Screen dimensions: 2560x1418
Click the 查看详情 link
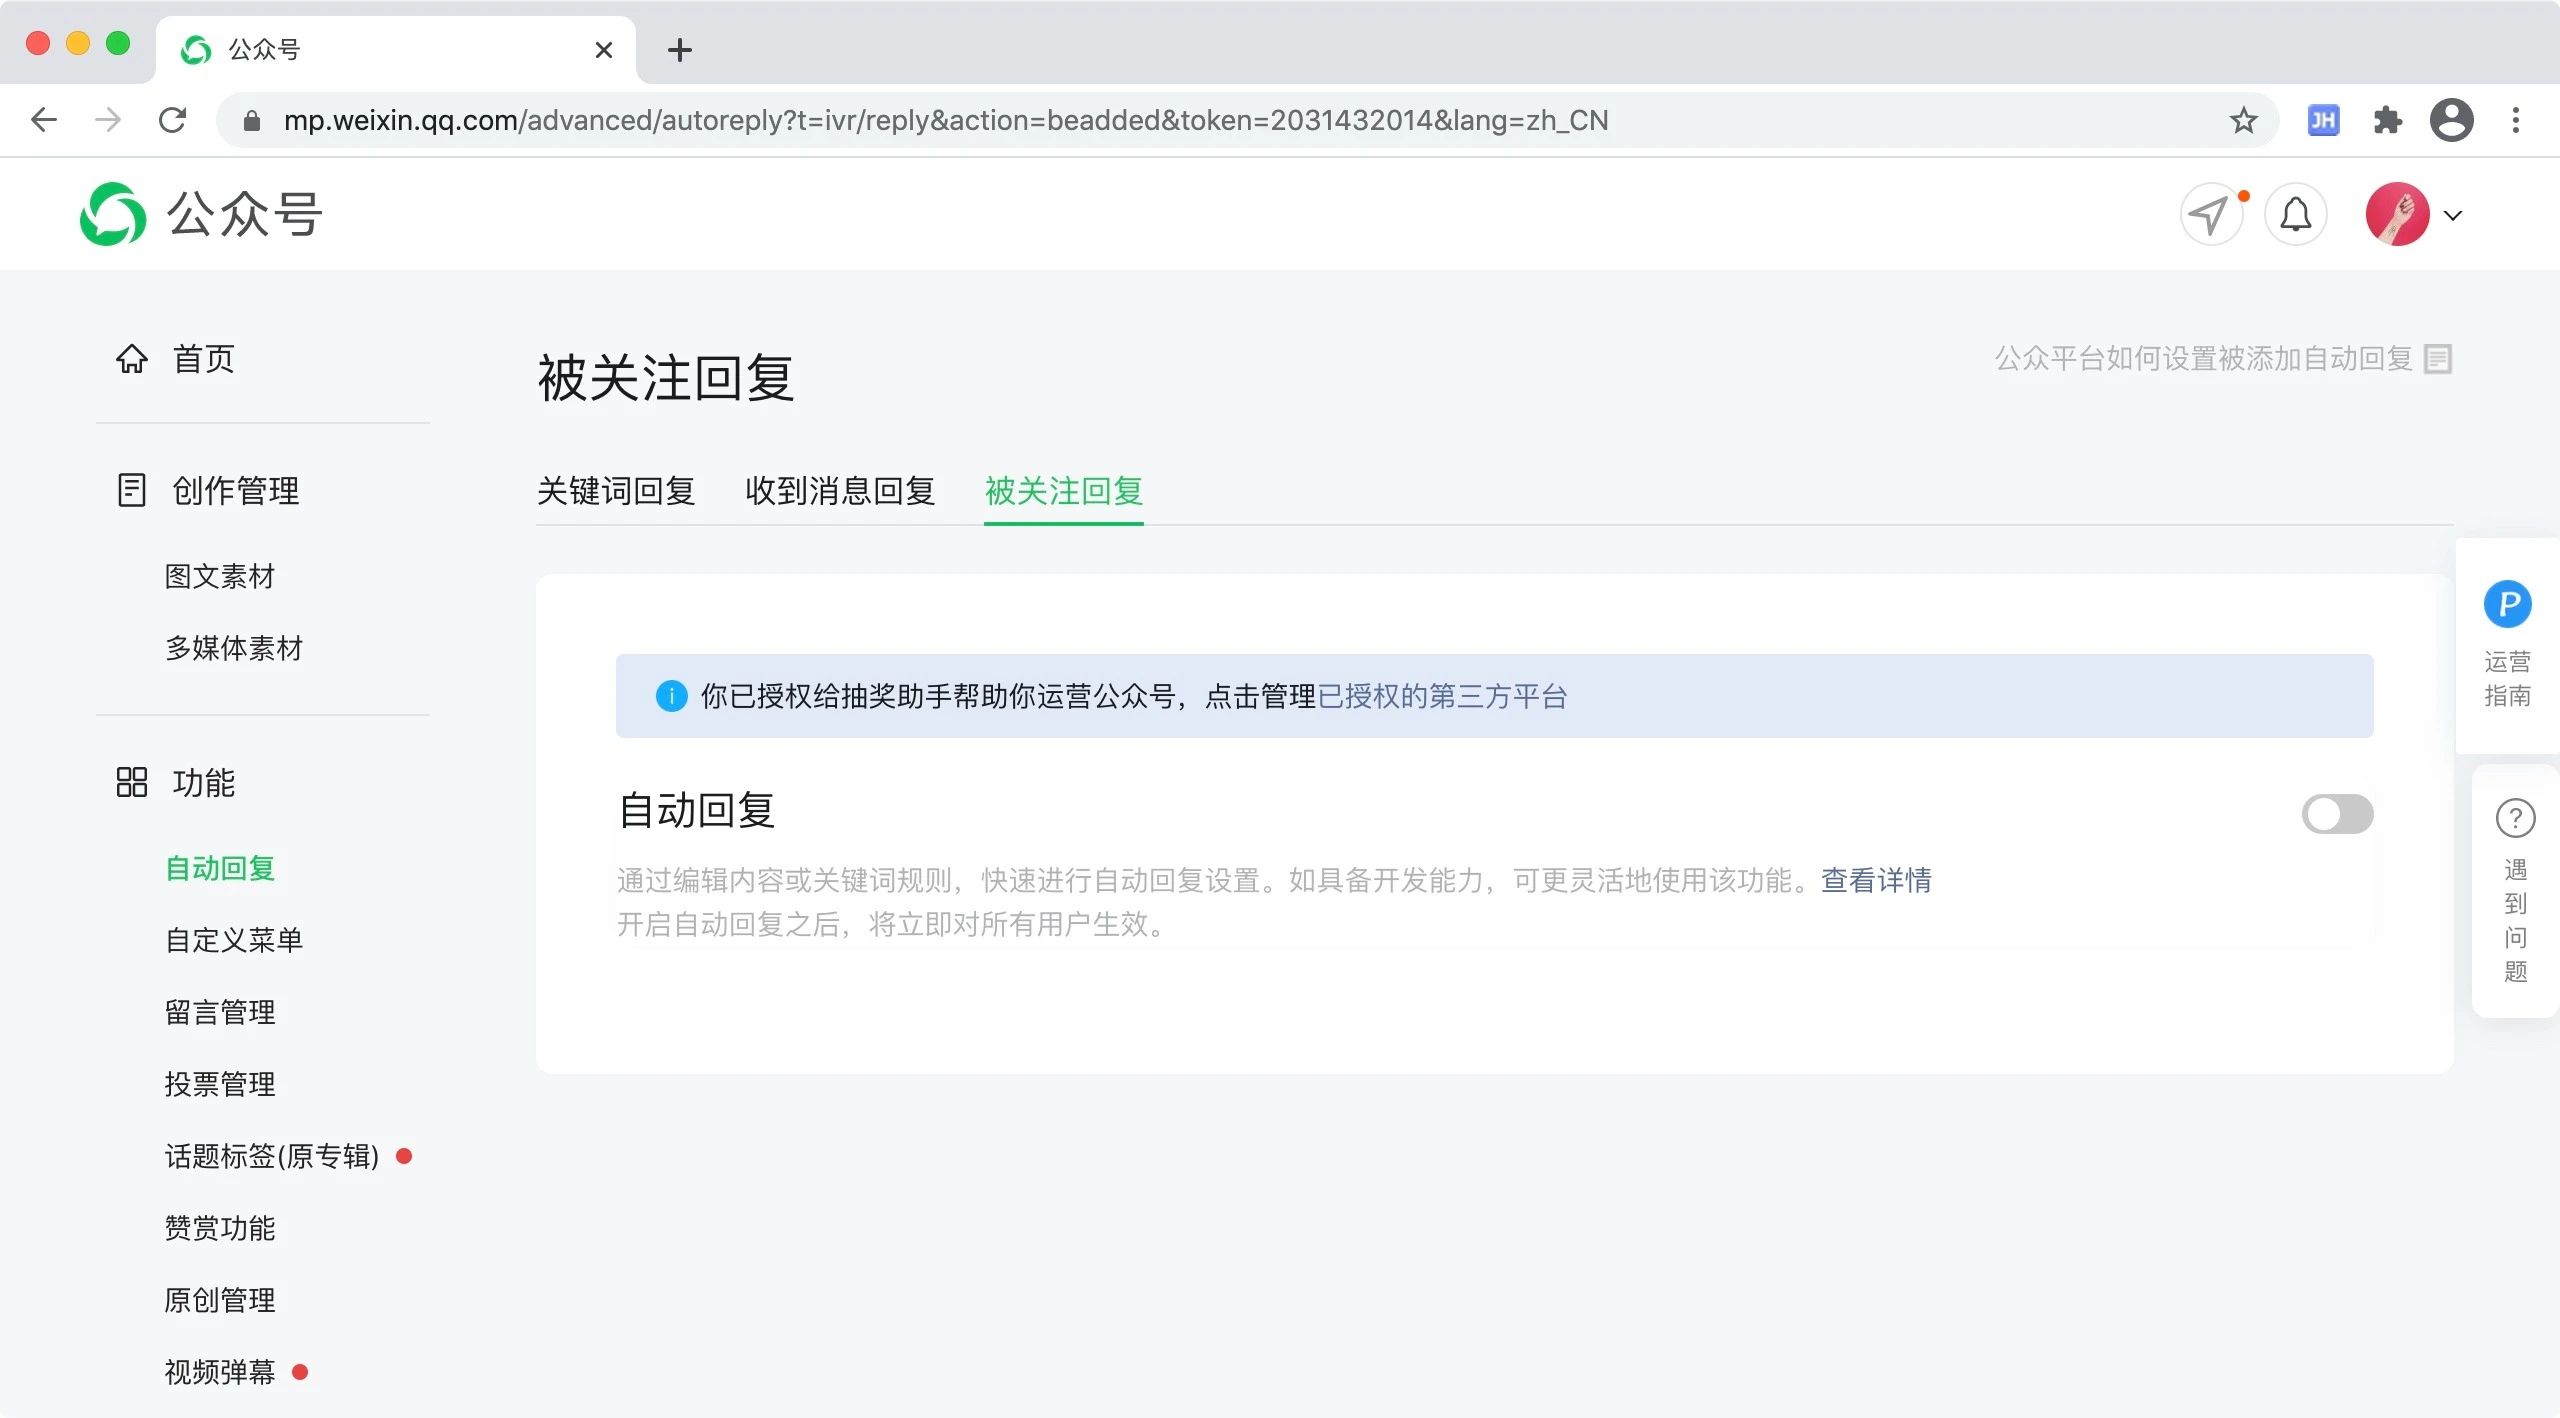coord(1875,880)
